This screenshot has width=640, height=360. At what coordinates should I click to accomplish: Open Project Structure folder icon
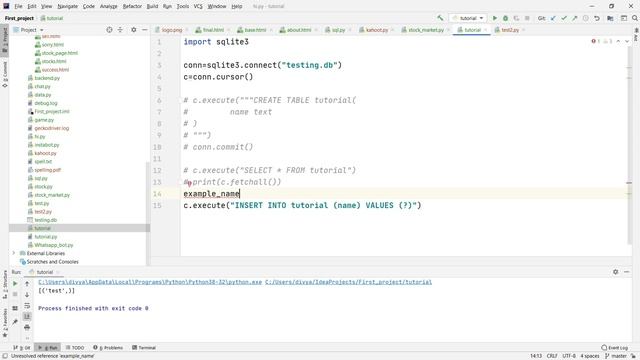(610, 18)
